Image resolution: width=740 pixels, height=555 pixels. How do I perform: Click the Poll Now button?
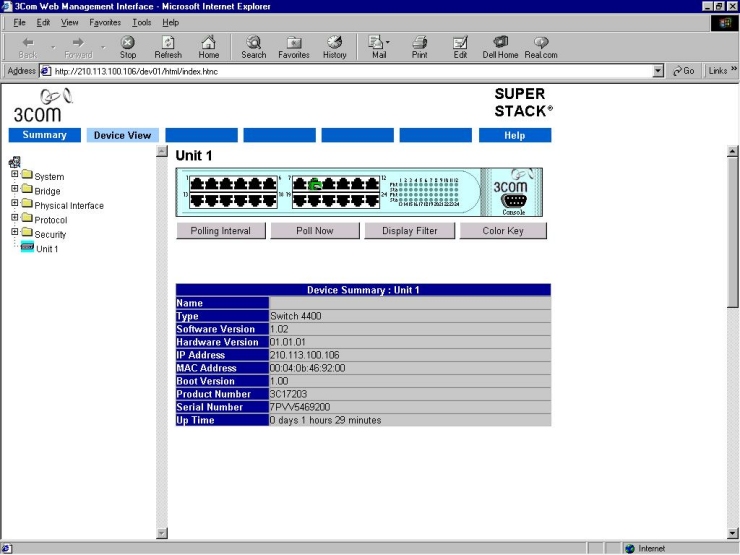point(314,231)
